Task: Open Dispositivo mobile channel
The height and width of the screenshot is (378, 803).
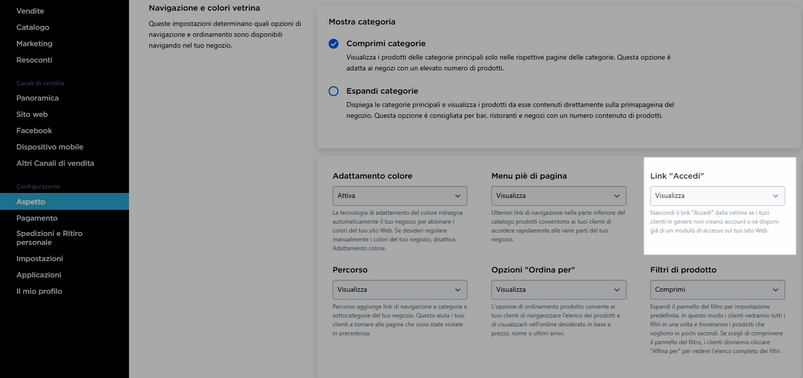Action: pyautogui.click(x=50, y=147)
